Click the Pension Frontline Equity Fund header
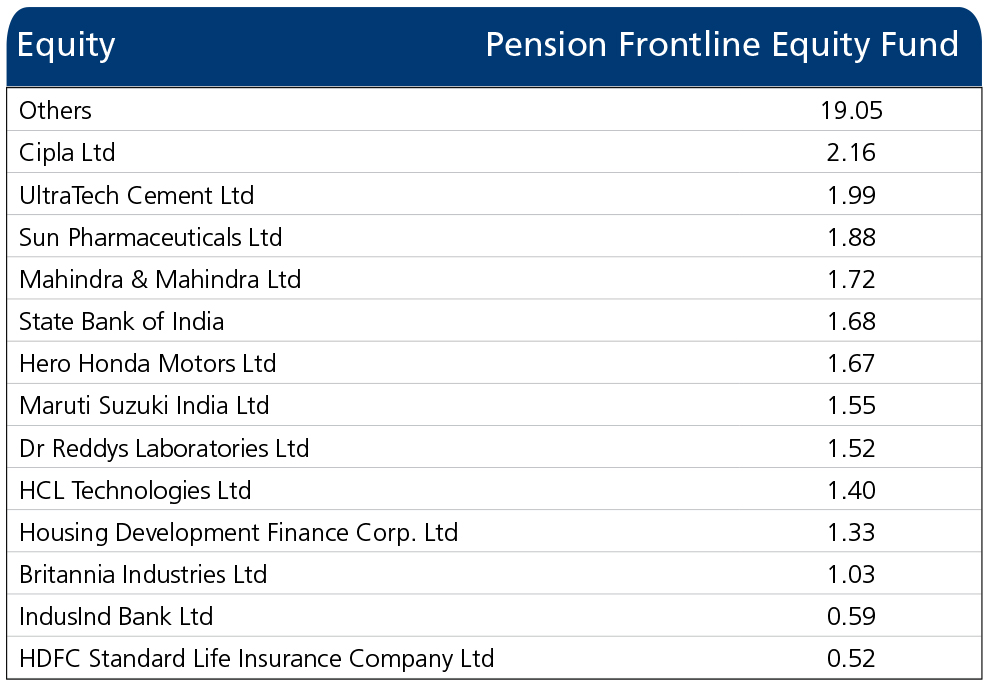This screenshot has width=990, height=691. [722, 45]
